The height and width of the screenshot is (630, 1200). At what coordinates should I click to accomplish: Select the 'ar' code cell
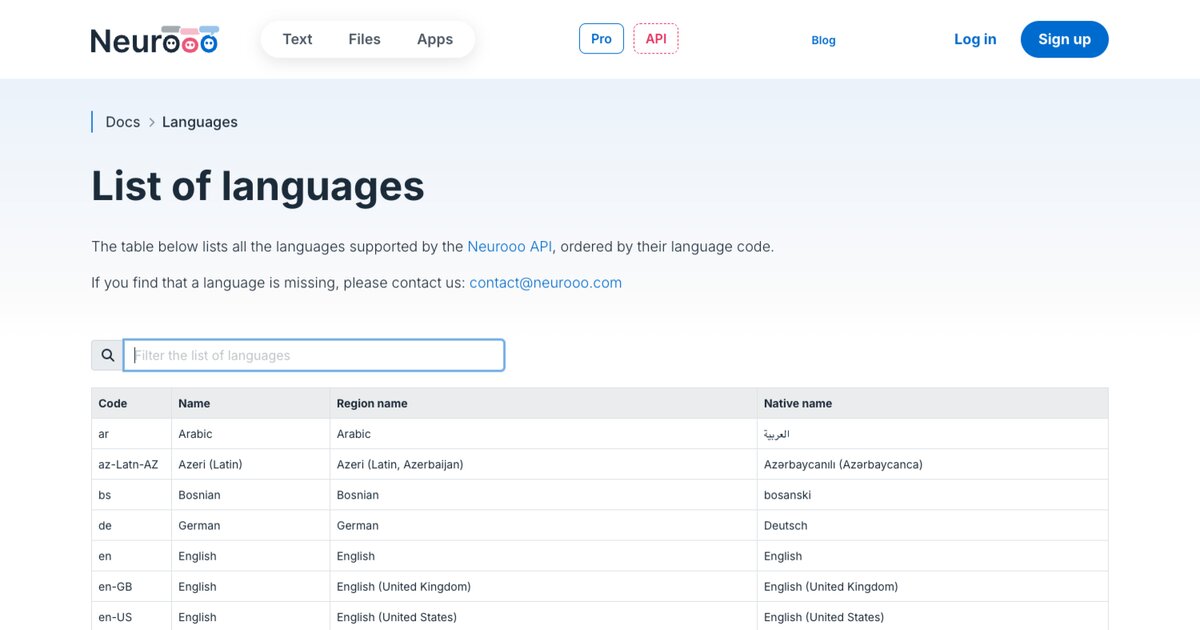131,434
